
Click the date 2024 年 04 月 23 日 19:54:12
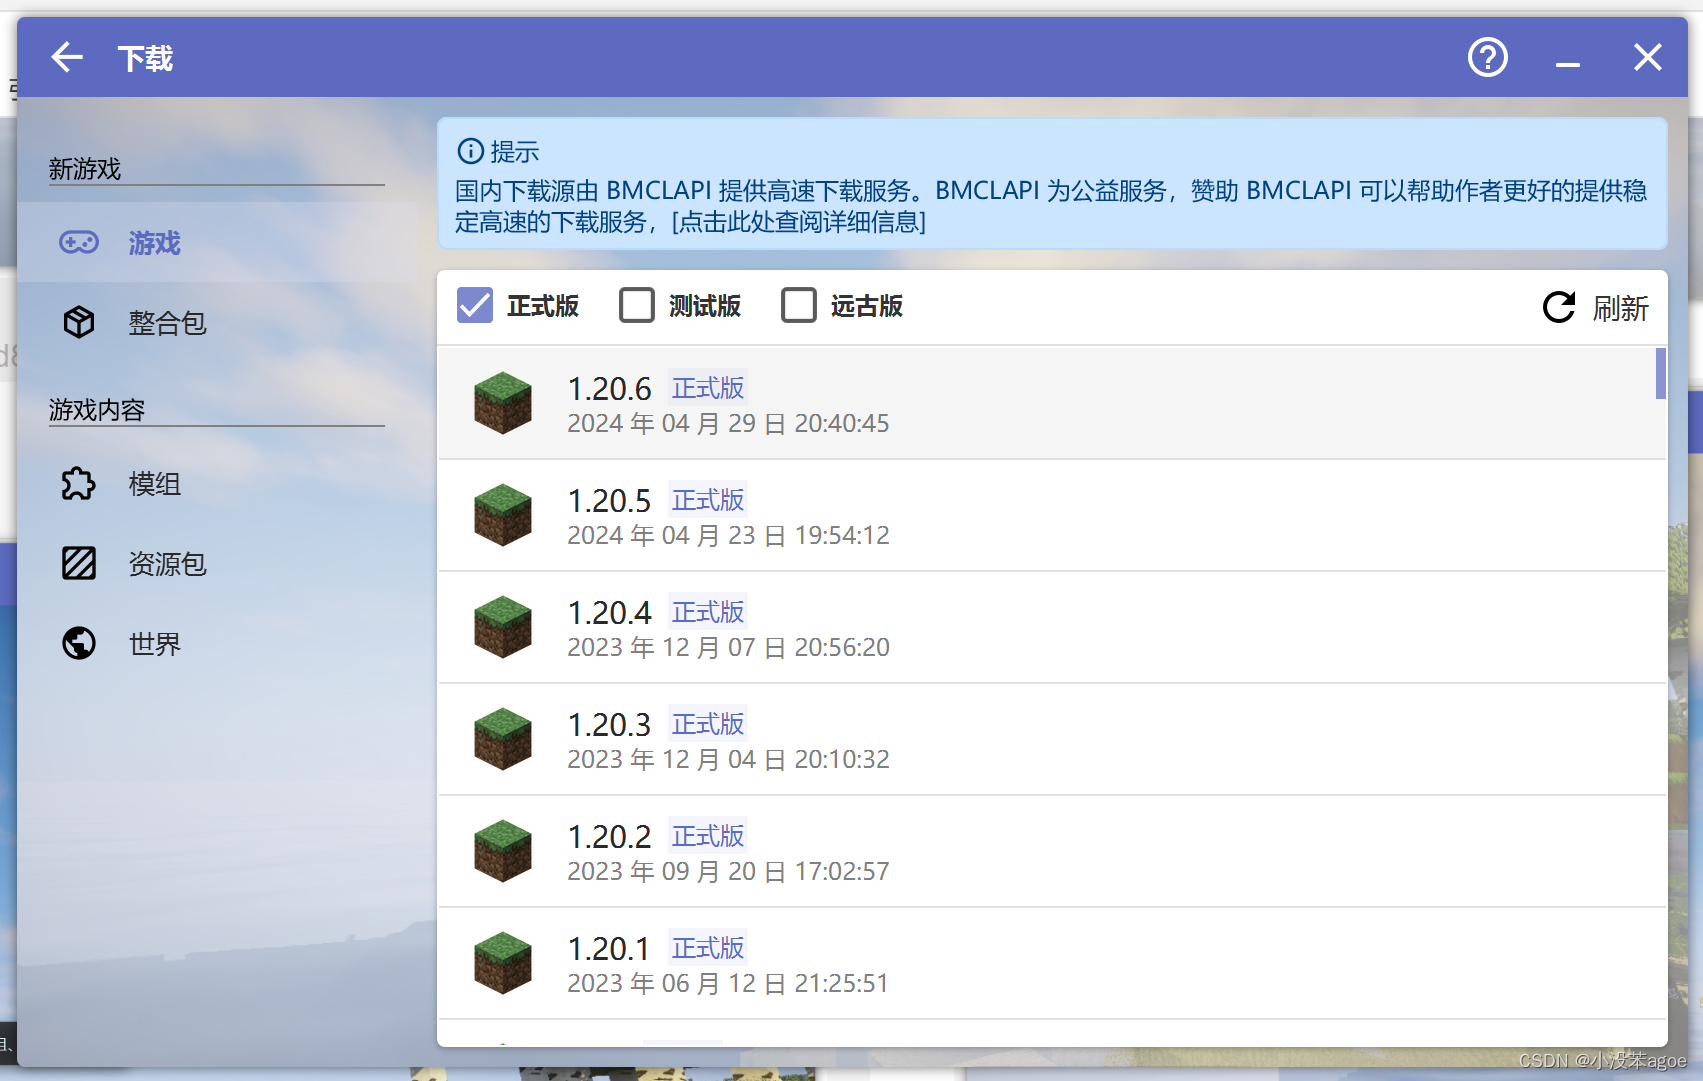click(x=728, y=536)
